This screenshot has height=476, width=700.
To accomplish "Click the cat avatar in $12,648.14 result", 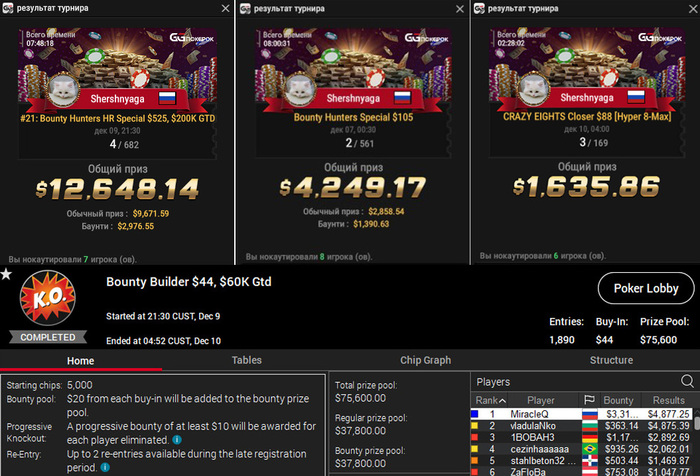I will pos(63,91).
